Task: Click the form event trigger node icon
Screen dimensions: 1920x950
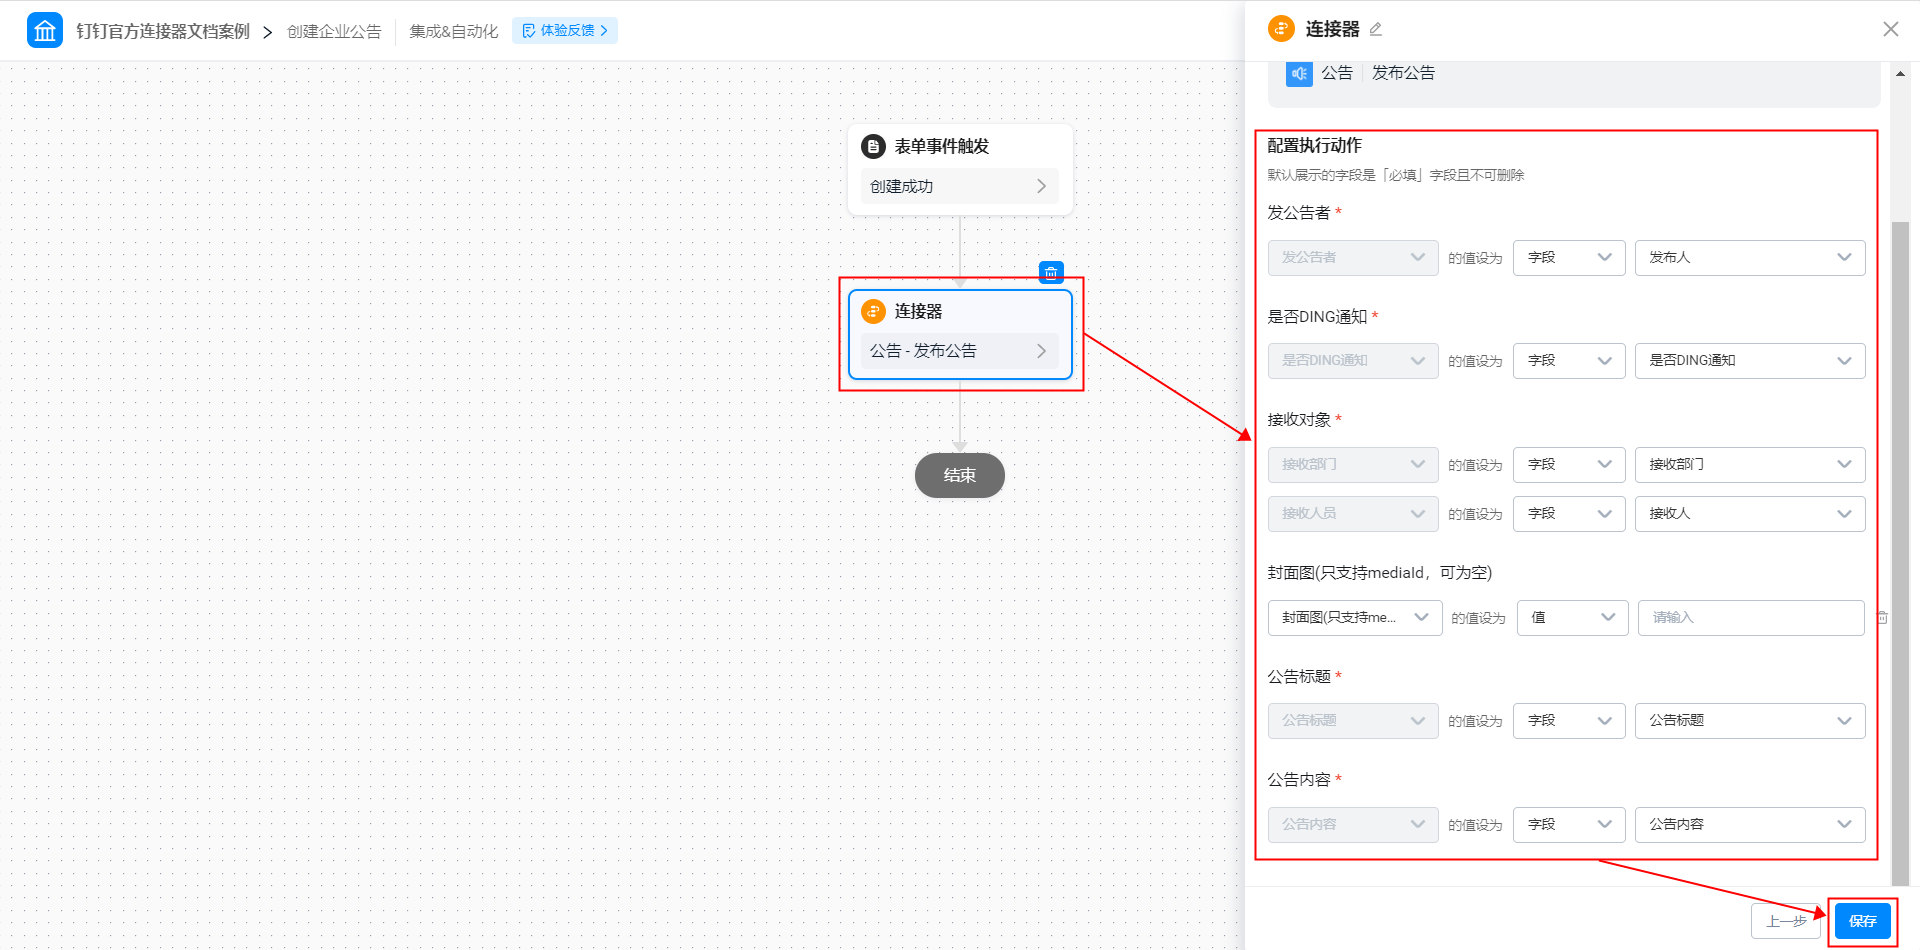Action: [x=873, y=147]
